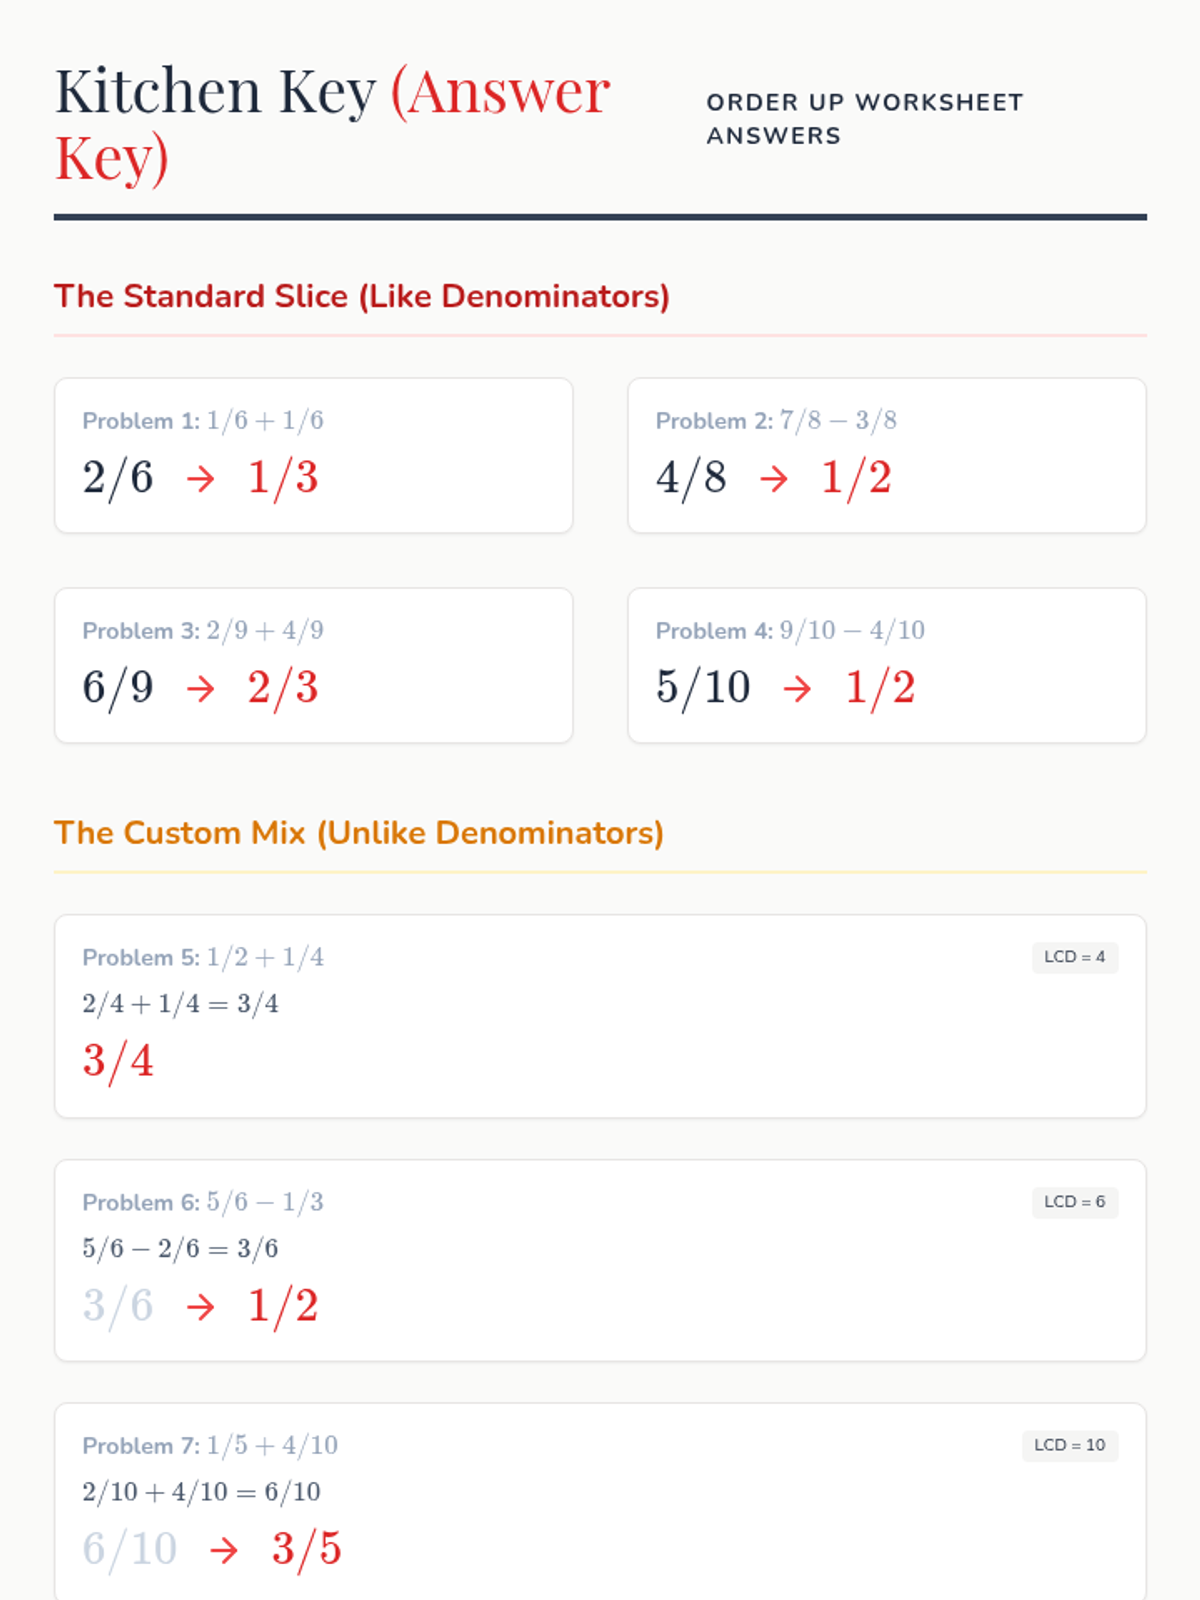Click the working line 5/6 − 2/6 = 3/6

click(x=180, y=1249)
